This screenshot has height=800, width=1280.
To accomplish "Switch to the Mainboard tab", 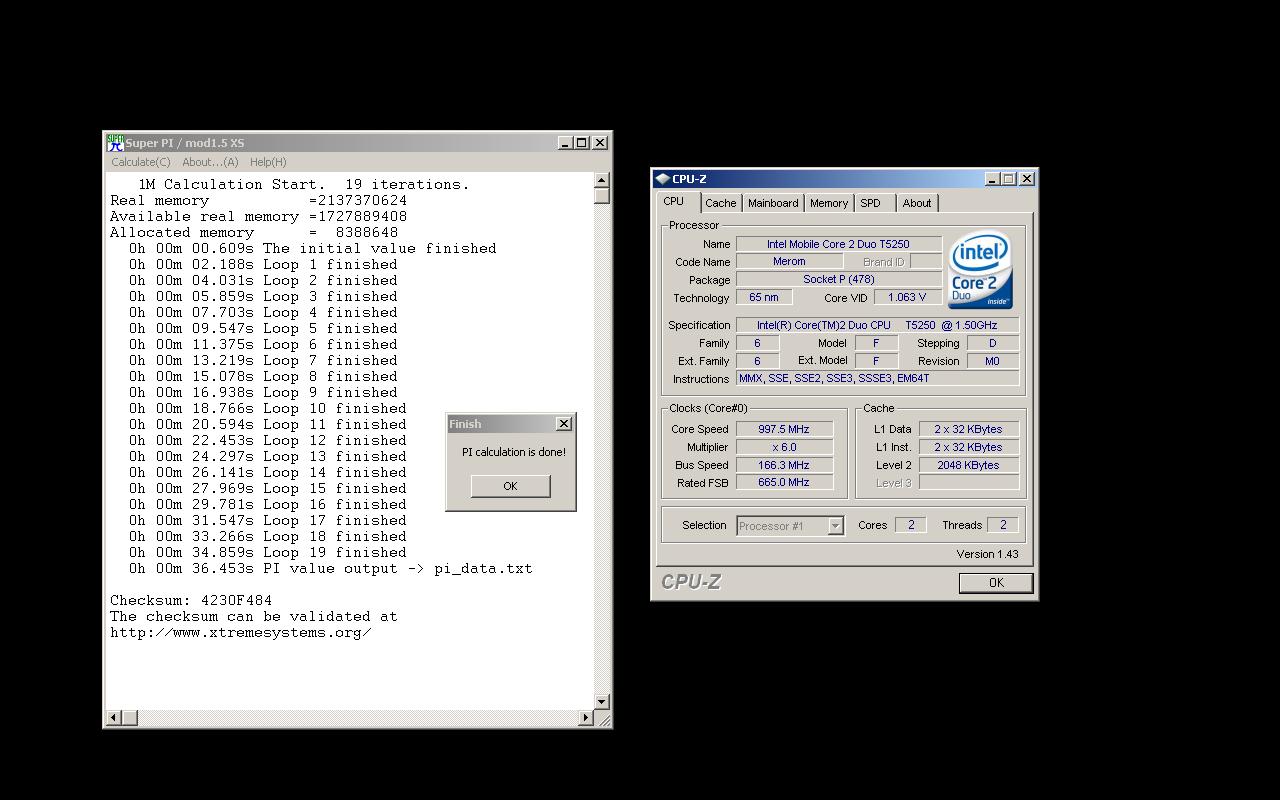I will [773, 203].
